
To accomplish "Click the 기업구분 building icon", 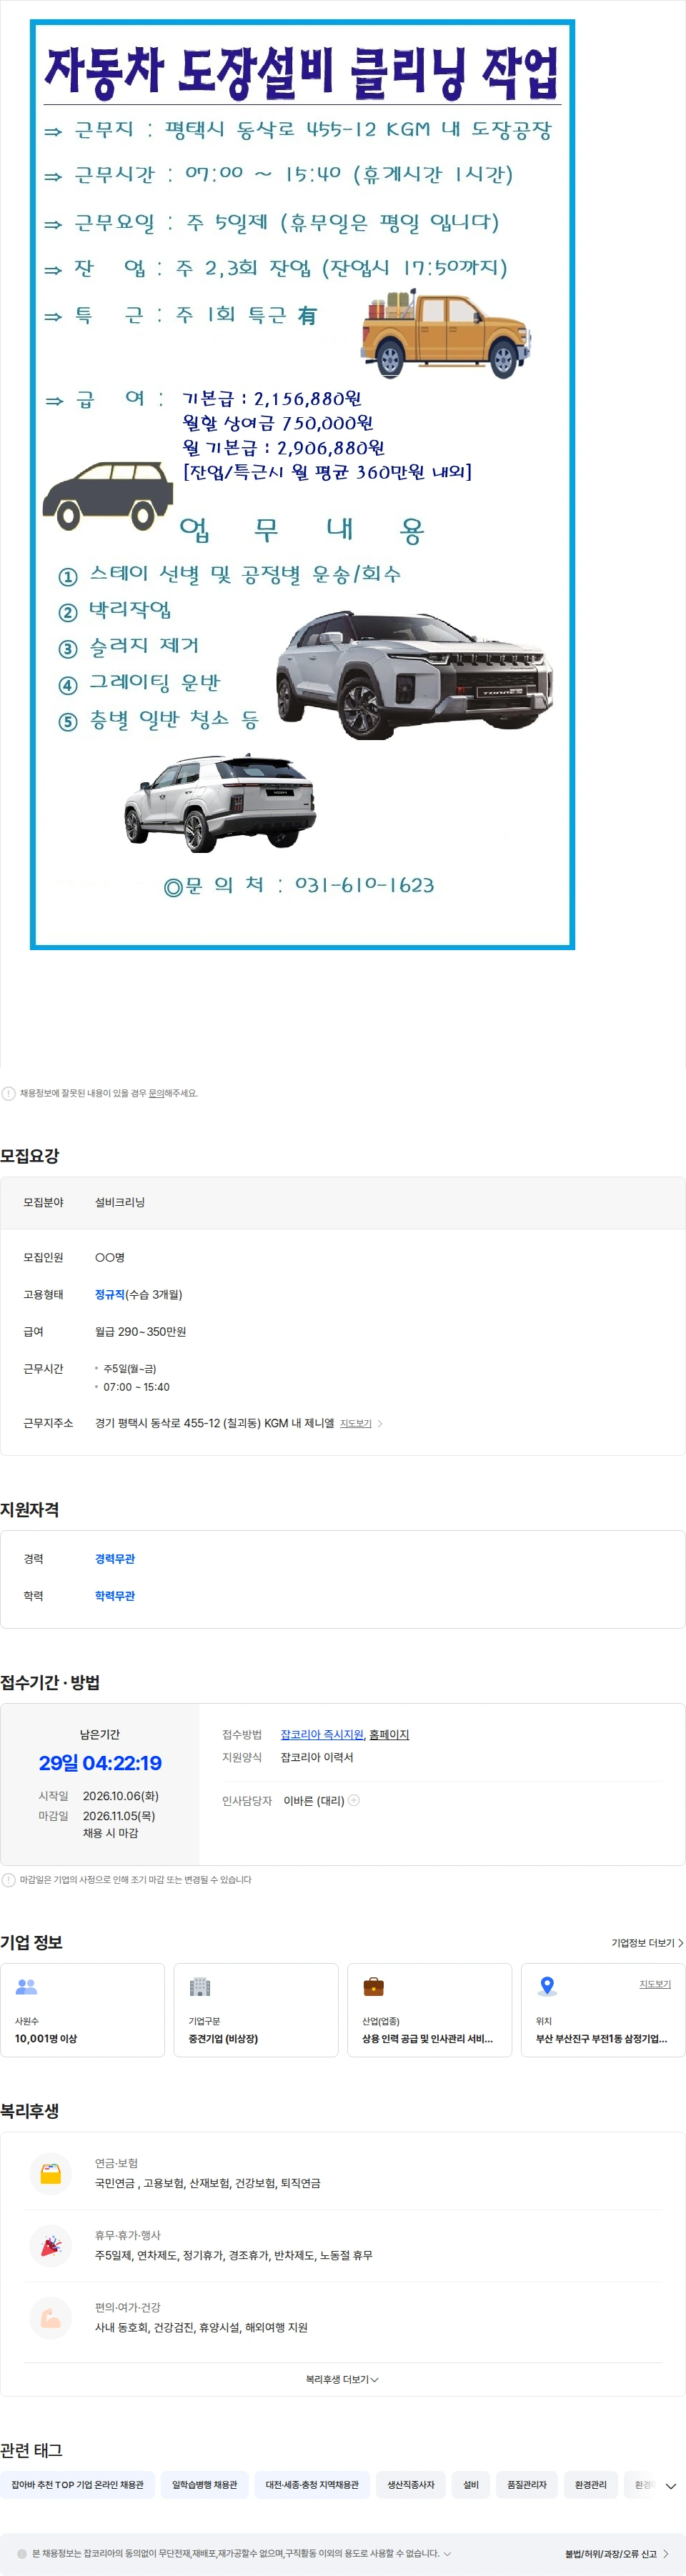I will pyautogui.click(x=200, y=1986).
